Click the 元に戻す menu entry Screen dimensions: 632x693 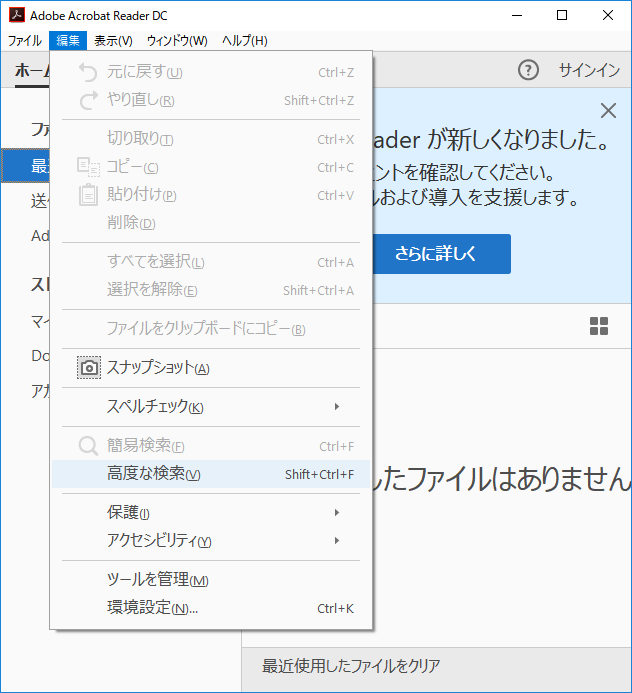(211, 72)
